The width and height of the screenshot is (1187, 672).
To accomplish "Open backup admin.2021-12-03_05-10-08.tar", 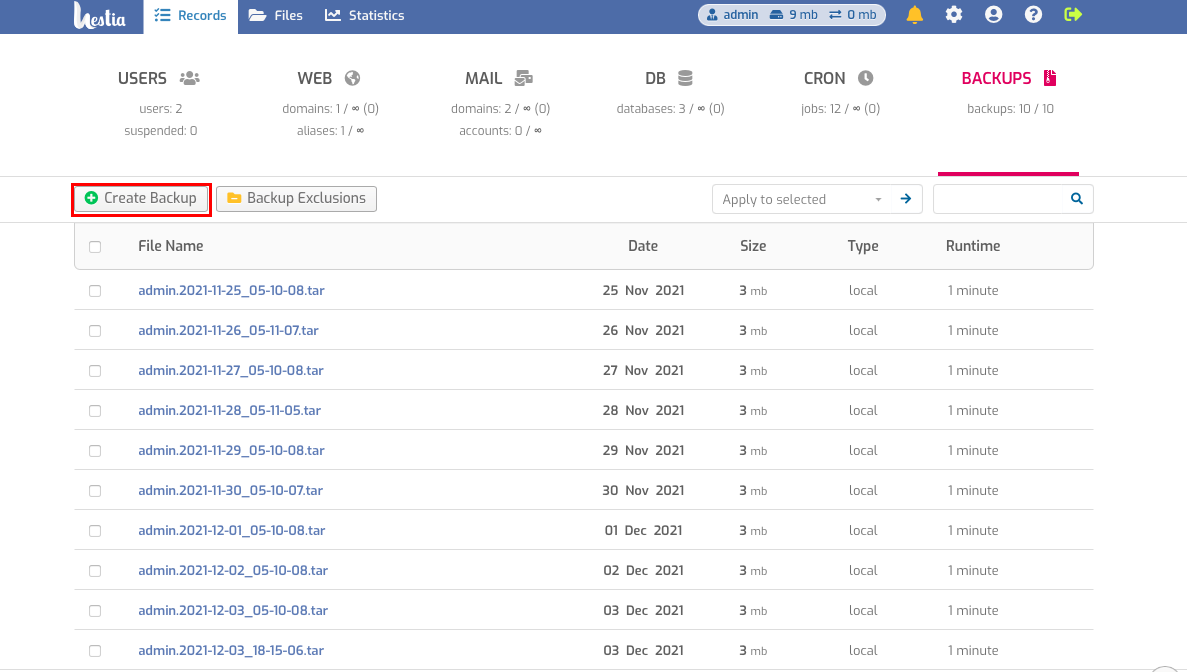I will [x=232, y=611].
